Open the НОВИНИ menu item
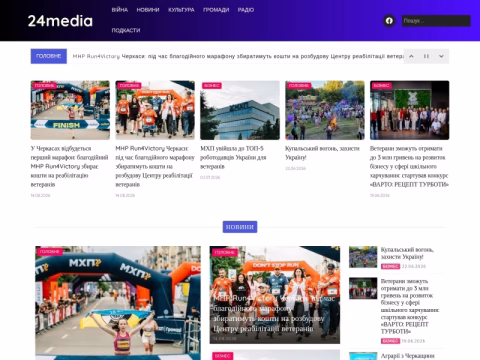480x360 pixels. pyautogui.click(x=148, y=10)
